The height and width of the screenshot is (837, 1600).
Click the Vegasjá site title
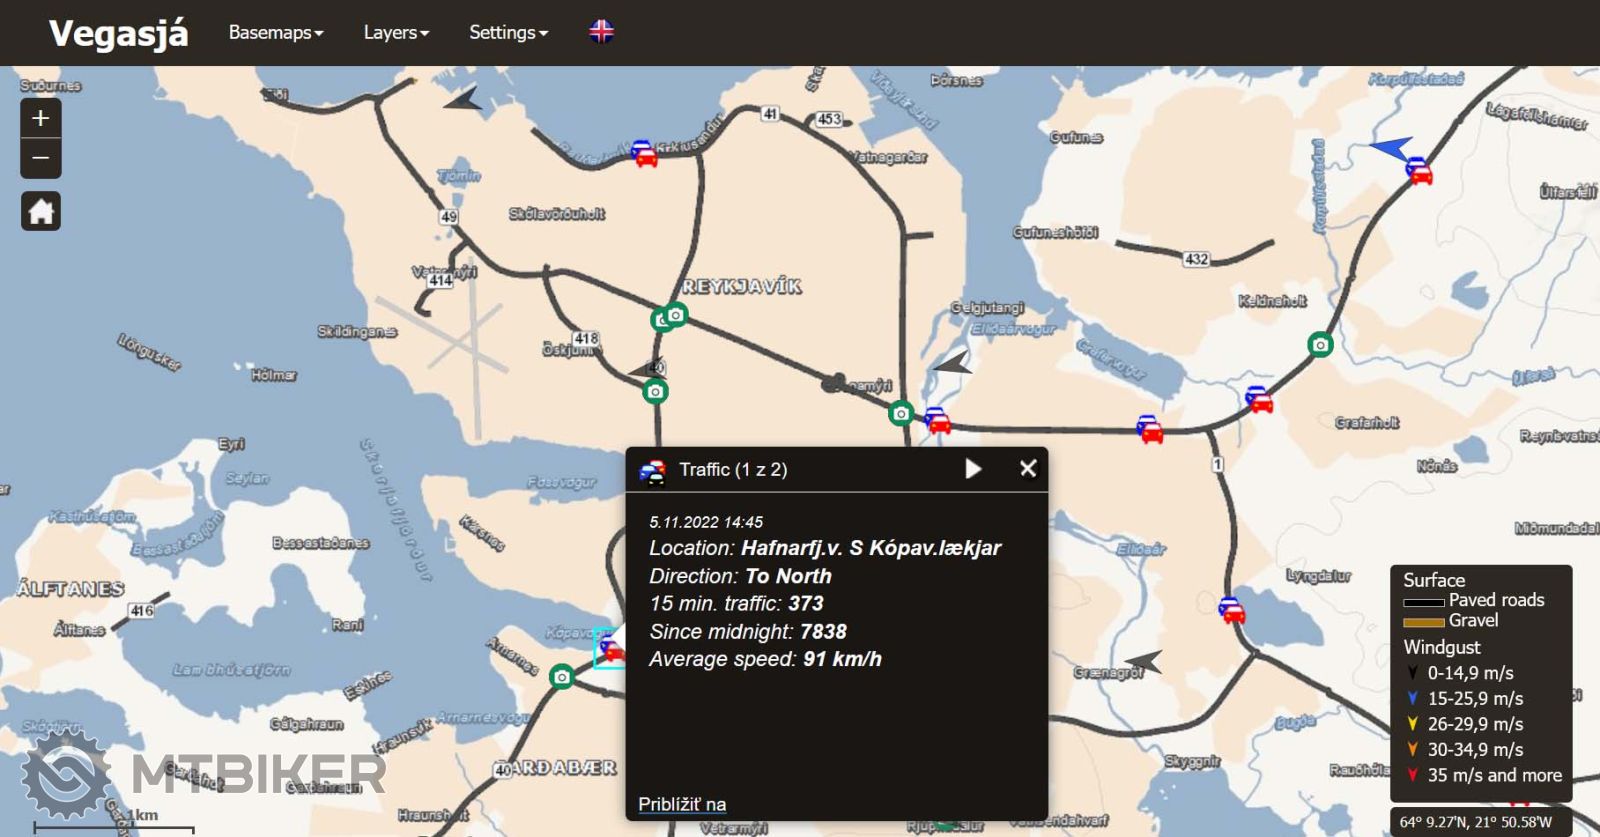[118, 33]
